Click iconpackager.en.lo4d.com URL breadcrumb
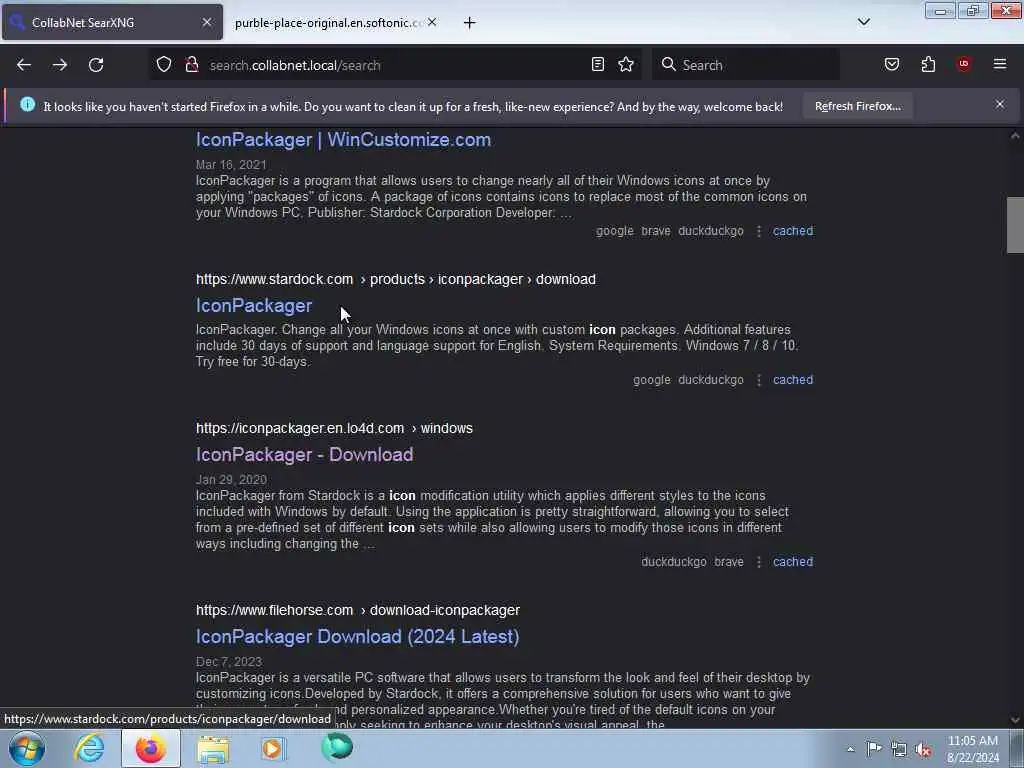Viewport: 1024px width, 768px height. point(334,428)
